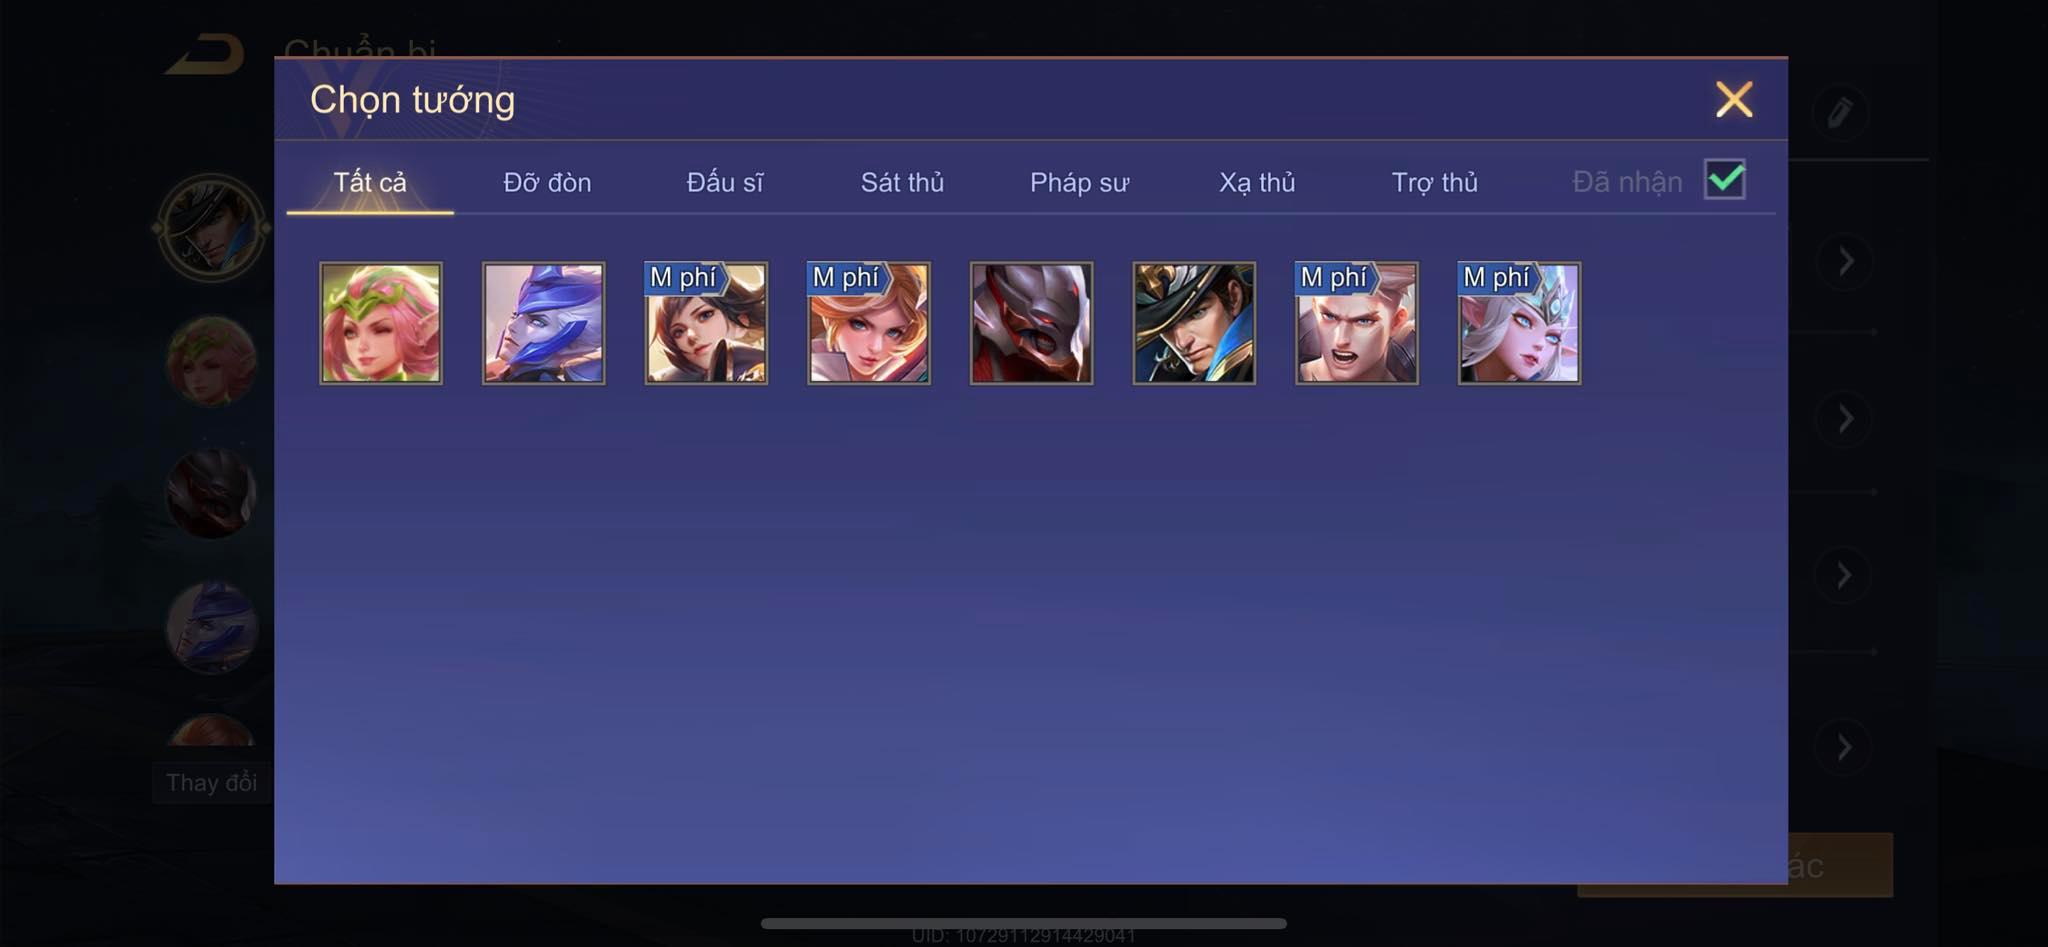2048x947 pixels.
Task: Filter heroes by Pháp sư
Action: [1079, 183]
